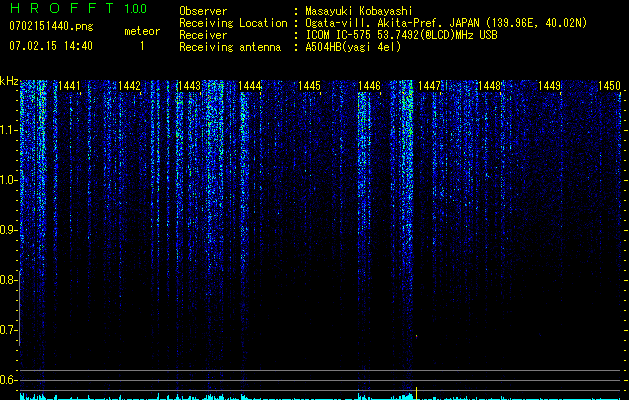629x400 pixels.
Task: Click the Receiving antenna label
Action: click(x=230, y=47)
